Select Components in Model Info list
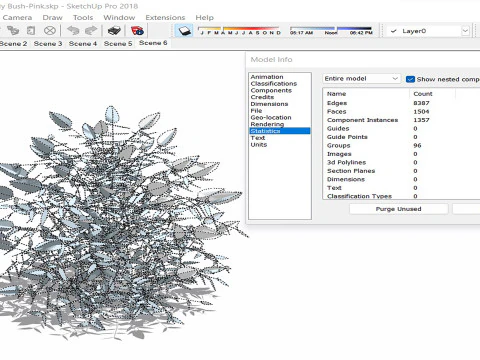 pyautogui.click(x=271, y=90)
